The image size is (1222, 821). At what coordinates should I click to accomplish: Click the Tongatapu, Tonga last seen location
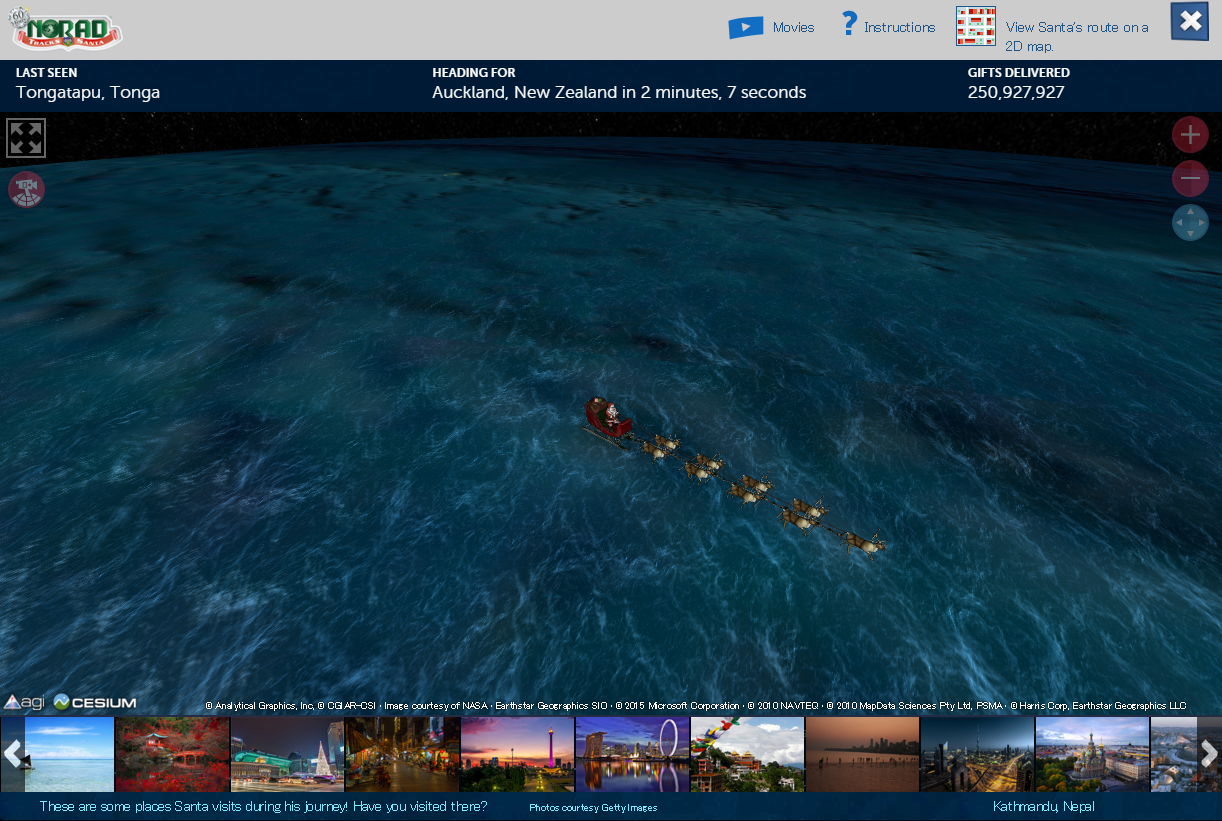(88, 92)
